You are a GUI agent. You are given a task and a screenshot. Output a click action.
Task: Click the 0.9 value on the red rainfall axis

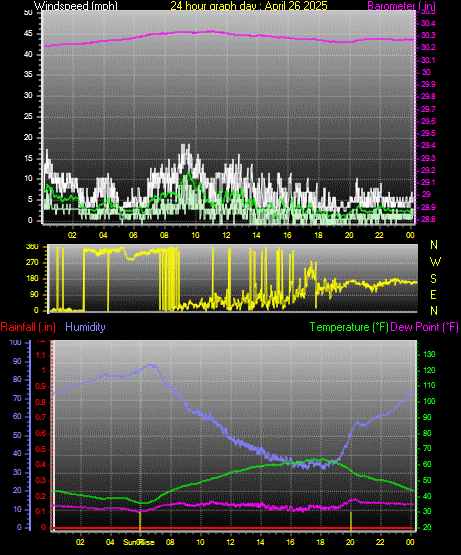(x=41, y=386)
